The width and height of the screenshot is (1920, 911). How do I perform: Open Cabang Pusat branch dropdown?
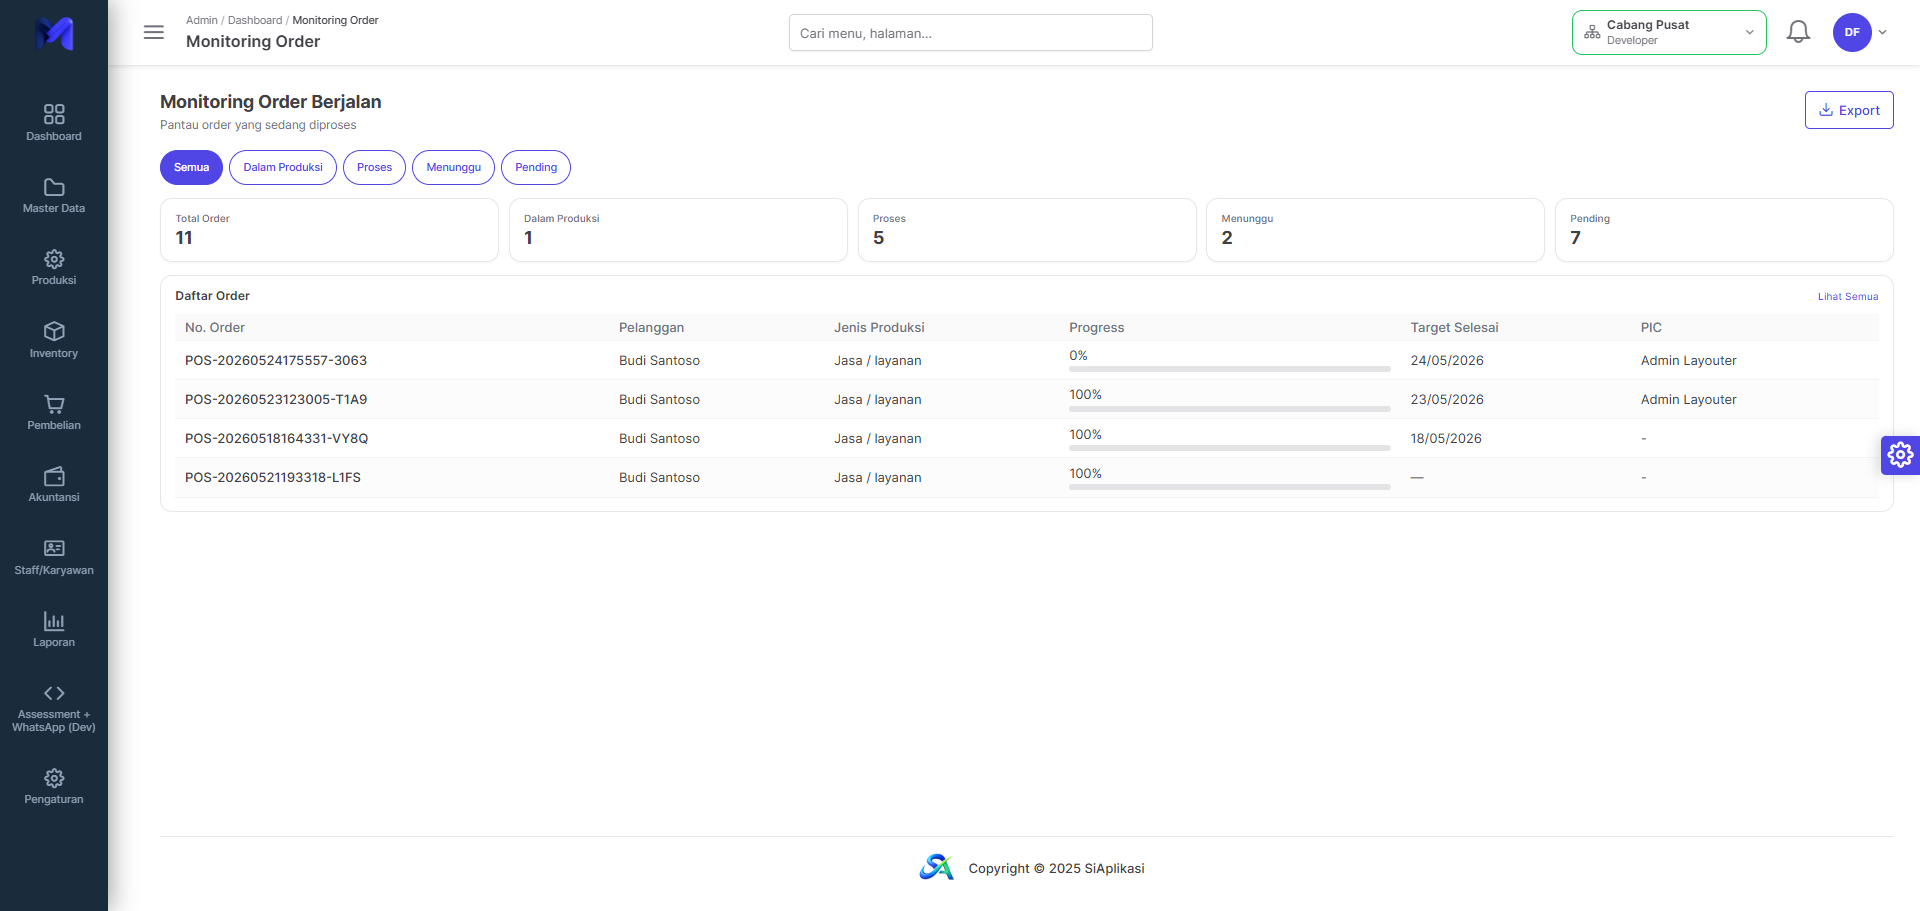pyautogui.click(x=1669, y=32)
